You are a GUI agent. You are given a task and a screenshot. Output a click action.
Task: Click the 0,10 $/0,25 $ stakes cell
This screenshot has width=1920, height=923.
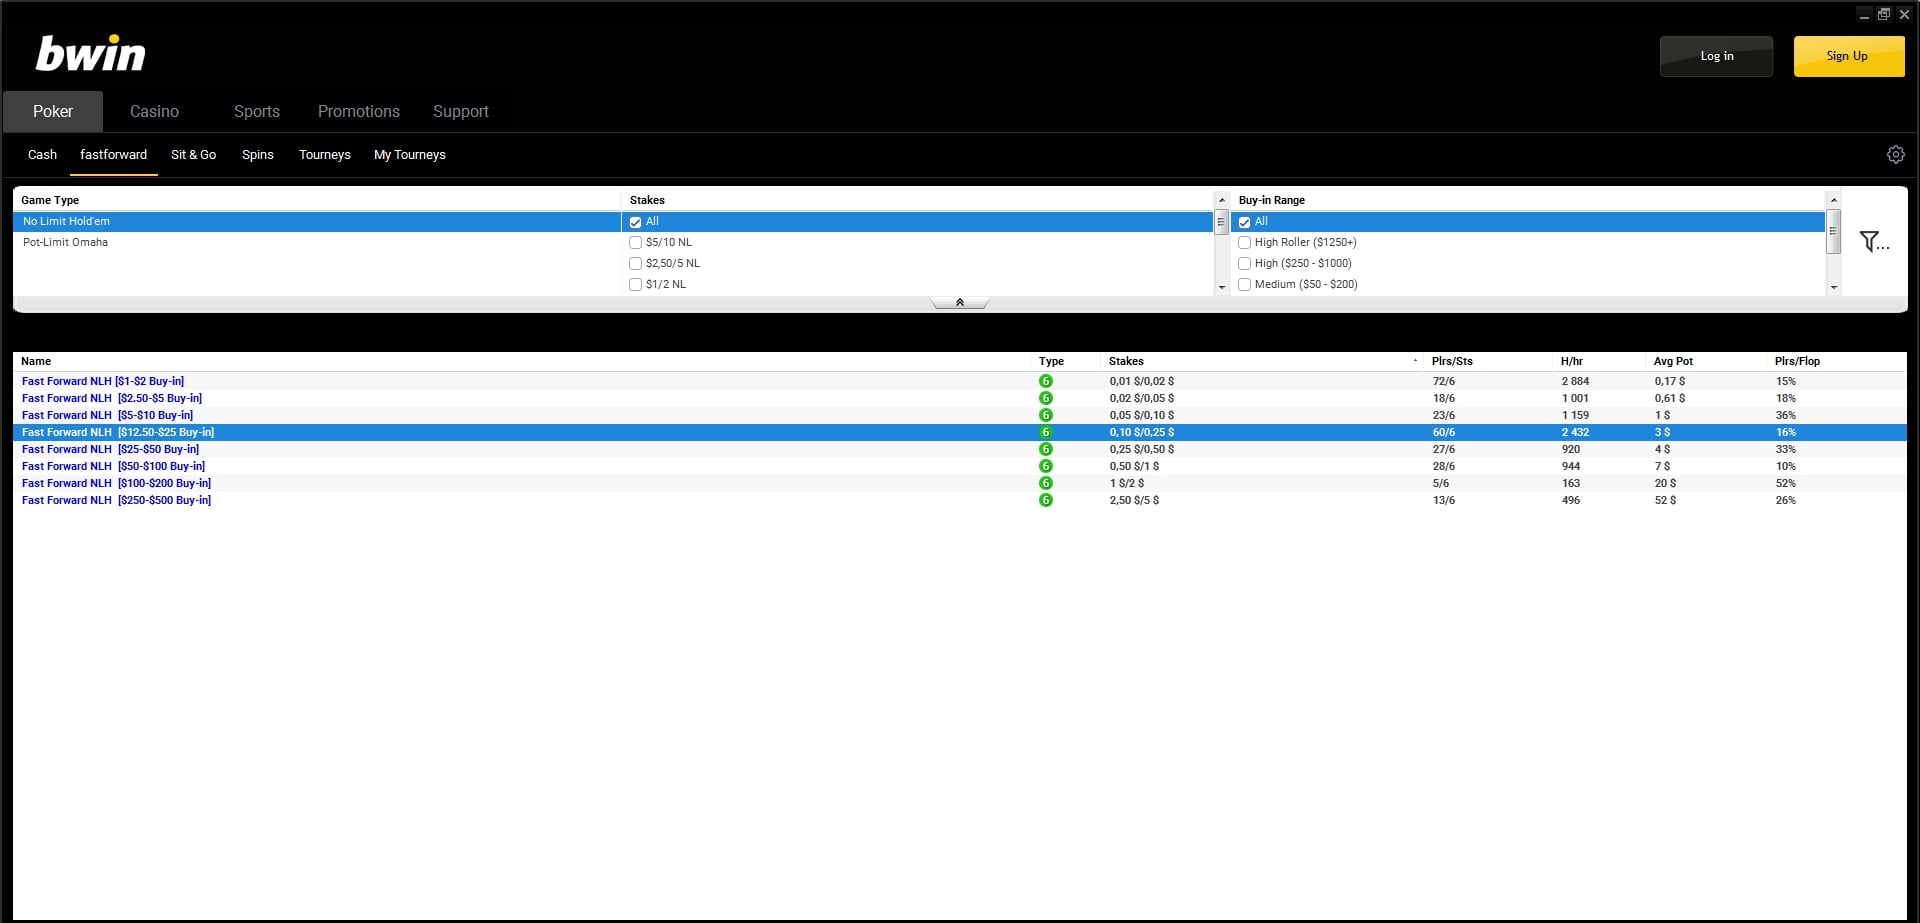(x=1142, y=432)
